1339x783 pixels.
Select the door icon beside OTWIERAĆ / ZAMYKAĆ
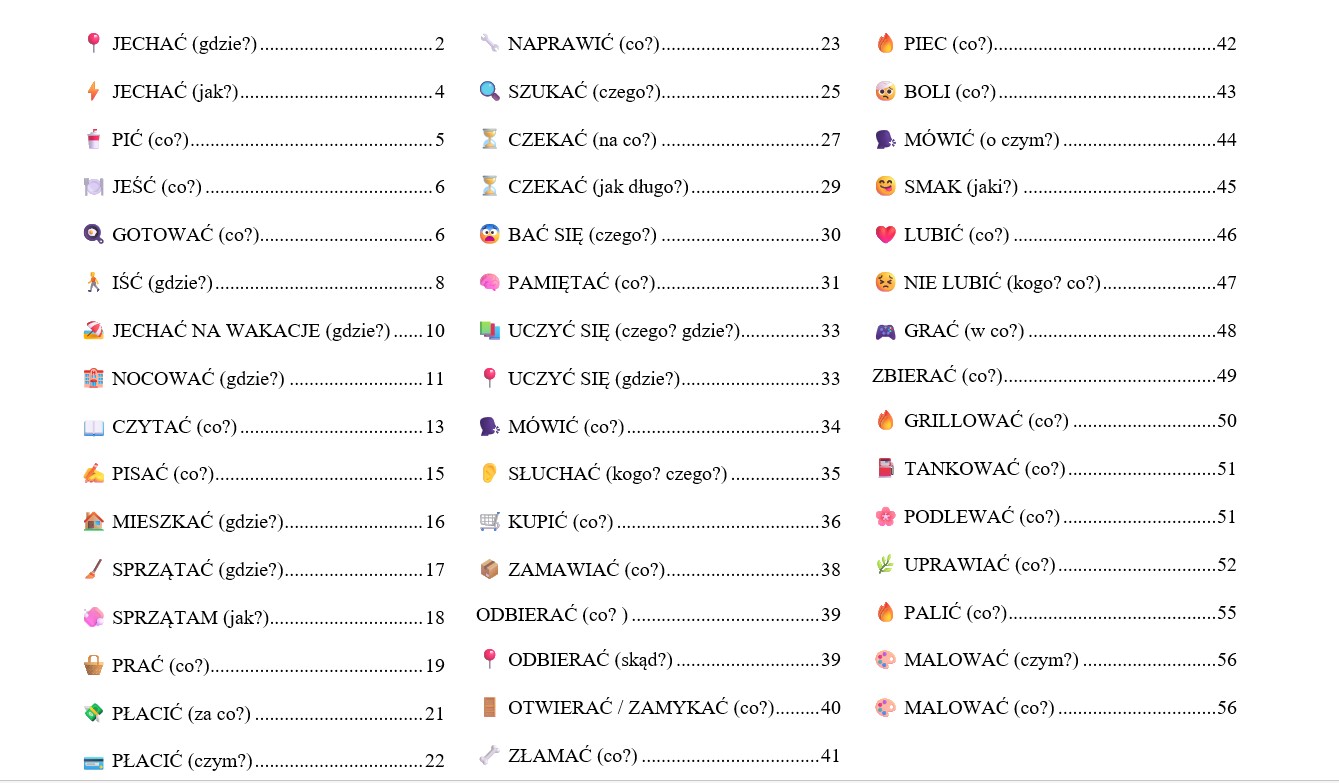(x=489, y=708)
